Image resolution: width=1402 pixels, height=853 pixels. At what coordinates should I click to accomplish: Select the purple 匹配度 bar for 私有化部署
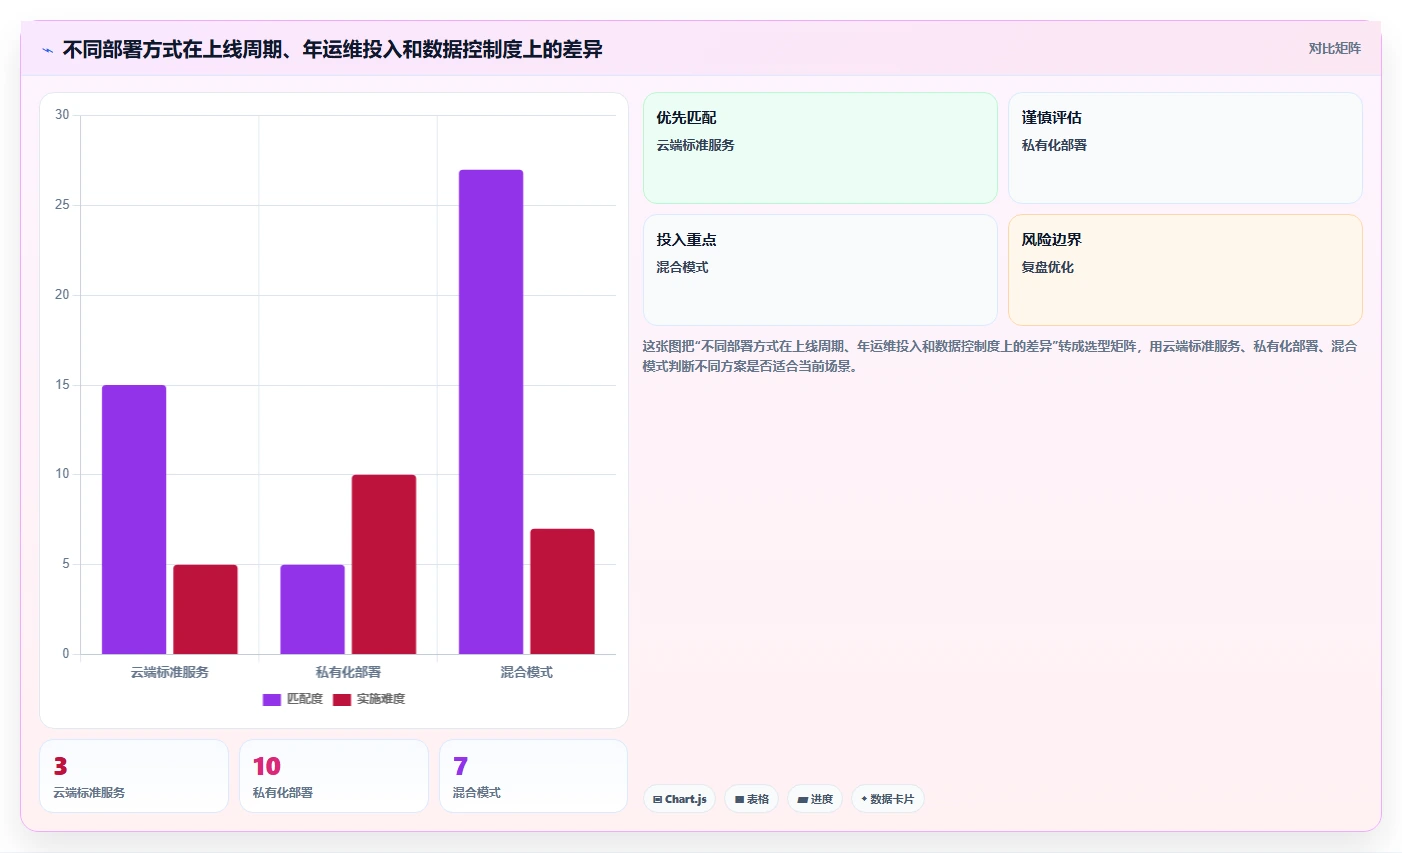[312, 610]
